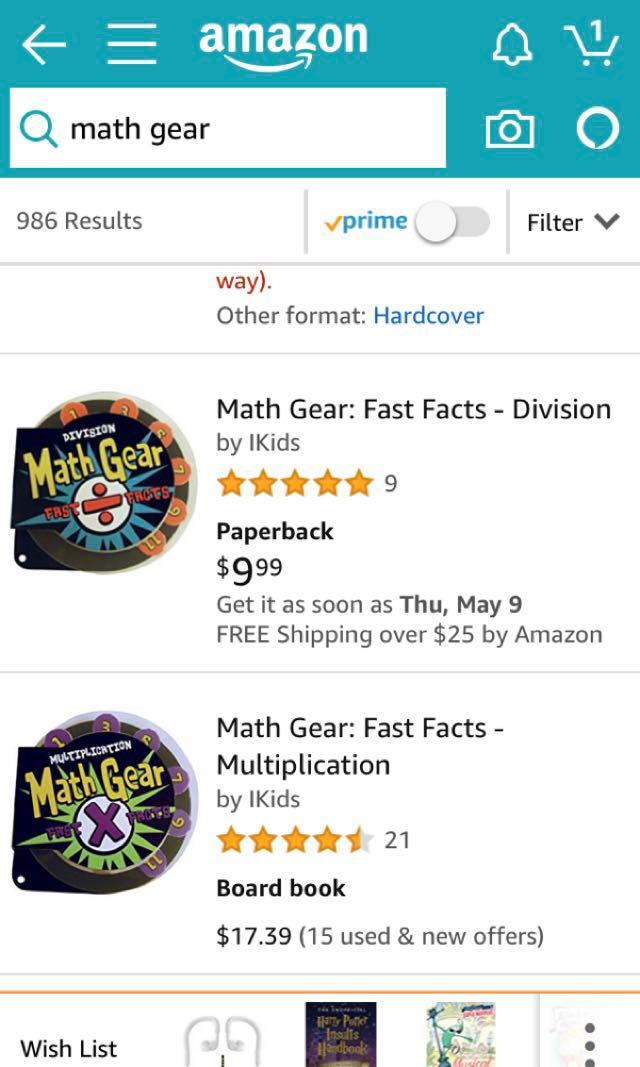The height and width of the screenshot is (1067, 640).
Task: Open the navigation menu via hamburger icon
Action: 132,40
